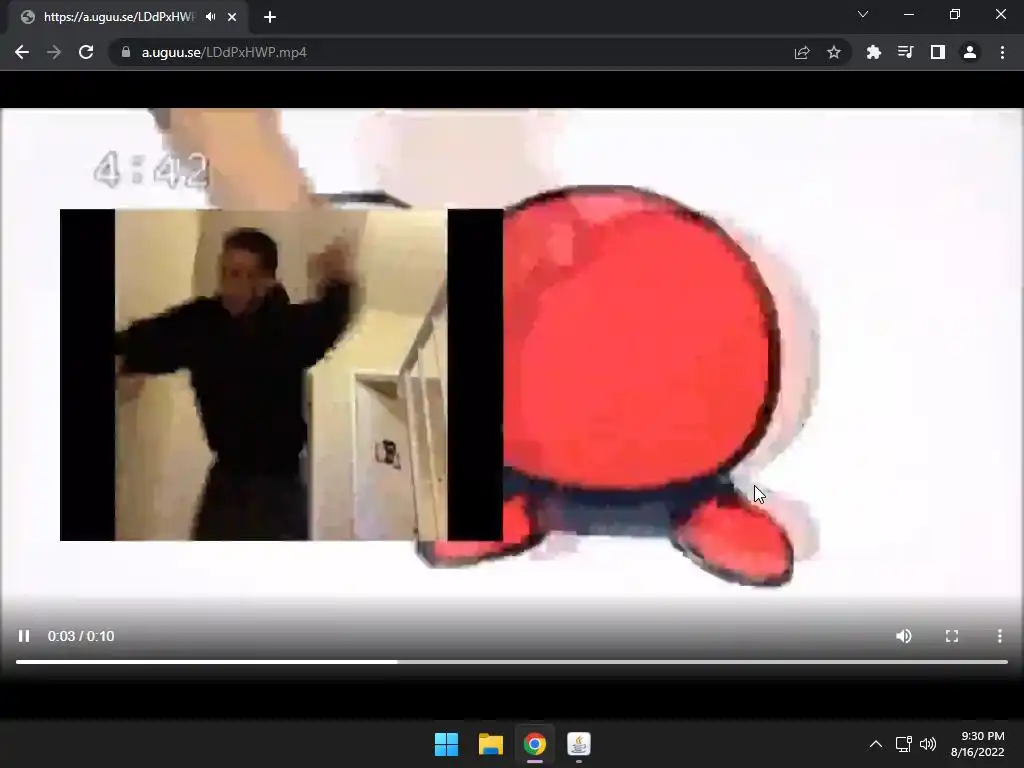Open the Extensions puzzle menu
Screen dimensions: 1024x768
(873, 52)
